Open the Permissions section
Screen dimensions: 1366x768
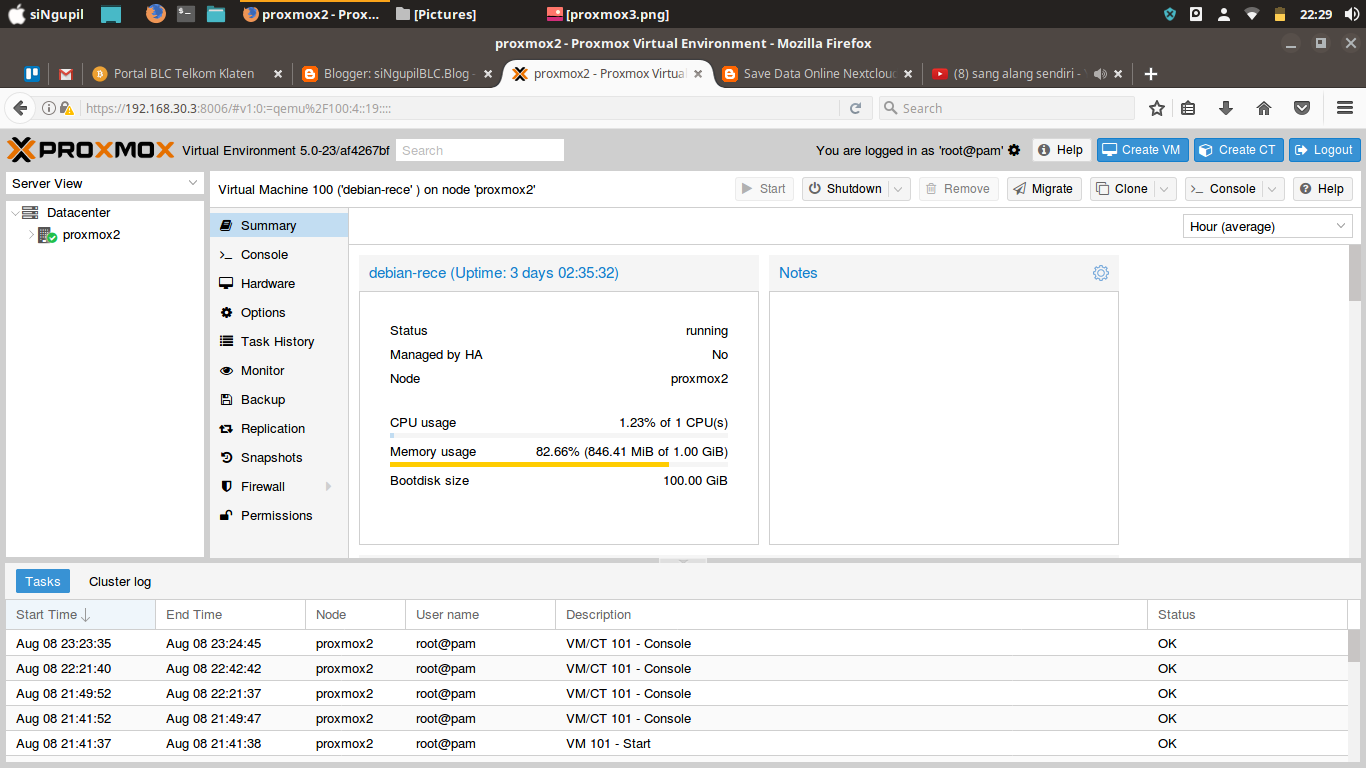click(x=279, y=516)
